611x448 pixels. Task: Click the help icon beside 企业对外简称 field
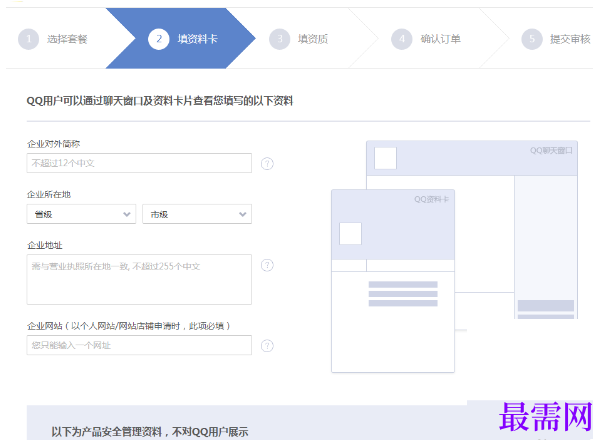point(267,163)
